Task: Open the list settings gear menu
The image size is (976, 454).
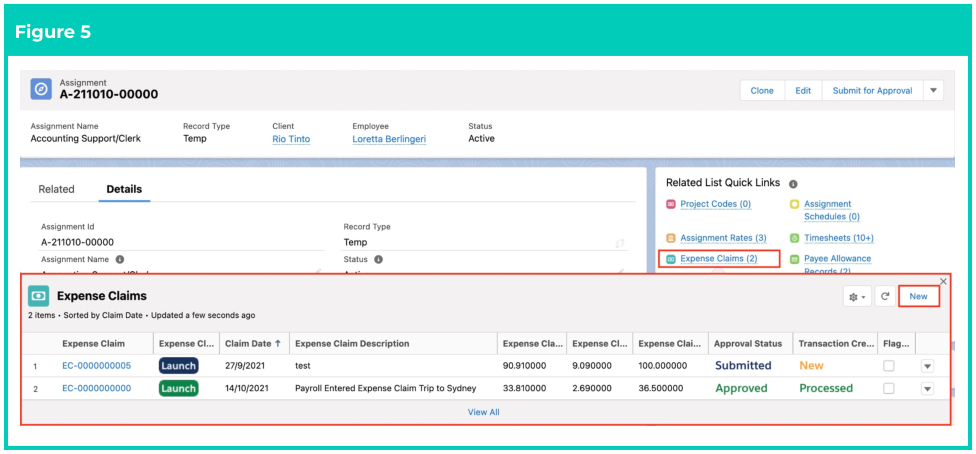Action: 857,297
